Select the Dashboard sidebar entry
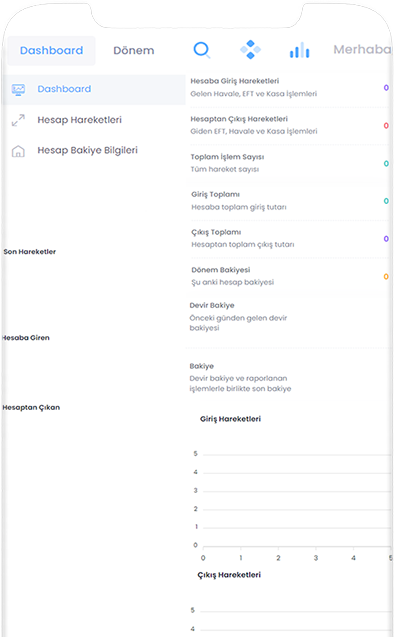Screen dimensions: 395x637 click(93, 89)
